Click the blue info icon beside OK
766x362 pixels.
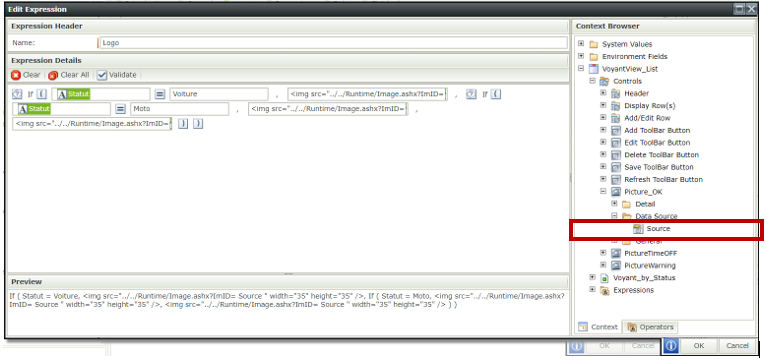click(x=671, y=346)
